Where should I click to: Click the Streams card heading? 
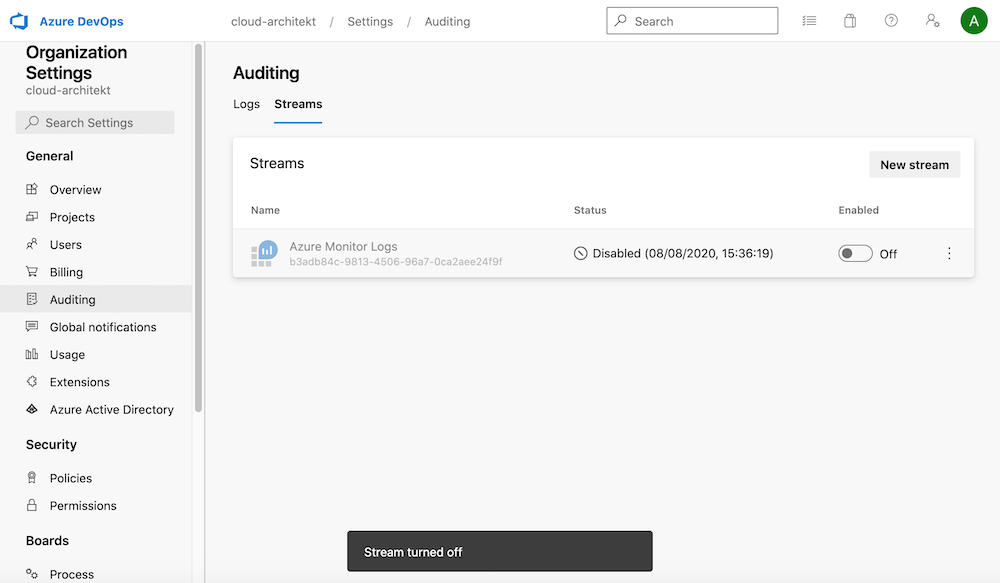(277, 163)
